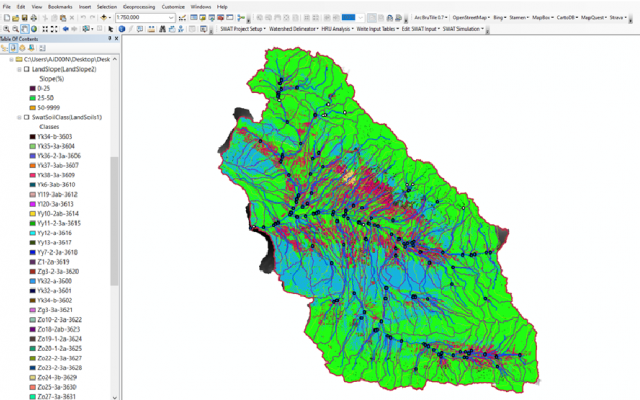Click Table Of Contents vertical scrollbar

115,220
